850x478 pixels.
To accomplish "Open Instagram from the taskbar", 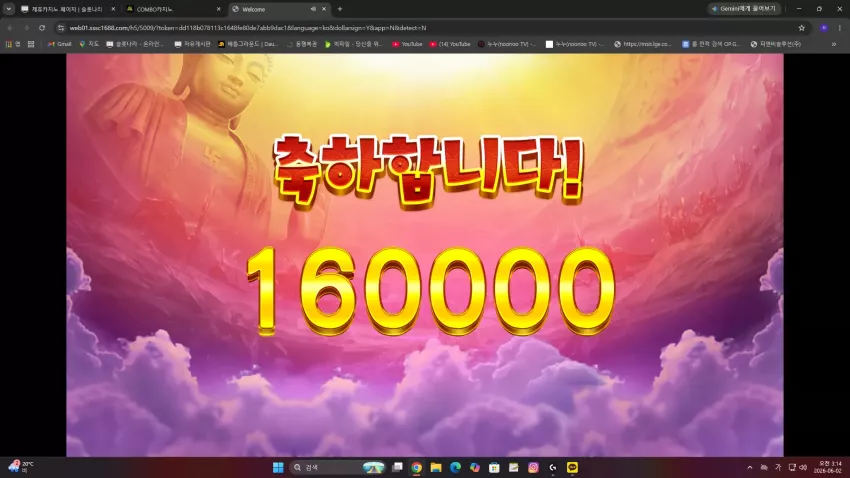I will (x=533, y=467).
